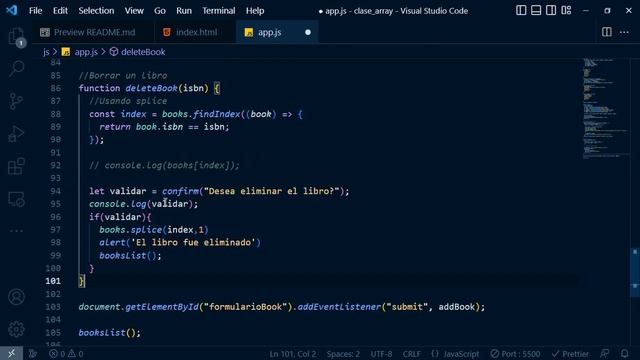Change UTF-8 file encoding
The width and height of the screenshot is (640, 360).
[381, 353]
